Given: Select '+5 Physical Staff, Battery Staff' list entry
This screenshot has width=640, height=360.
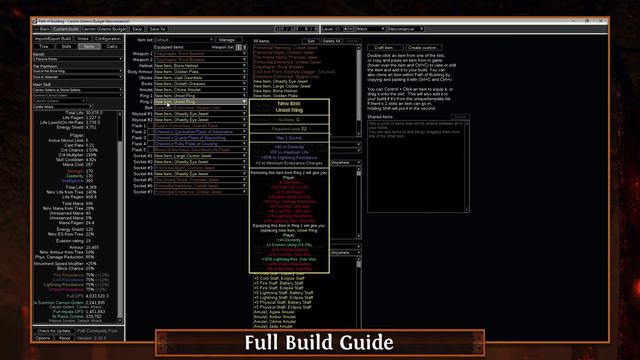Looking at the screenshot, I should point(282,302).
